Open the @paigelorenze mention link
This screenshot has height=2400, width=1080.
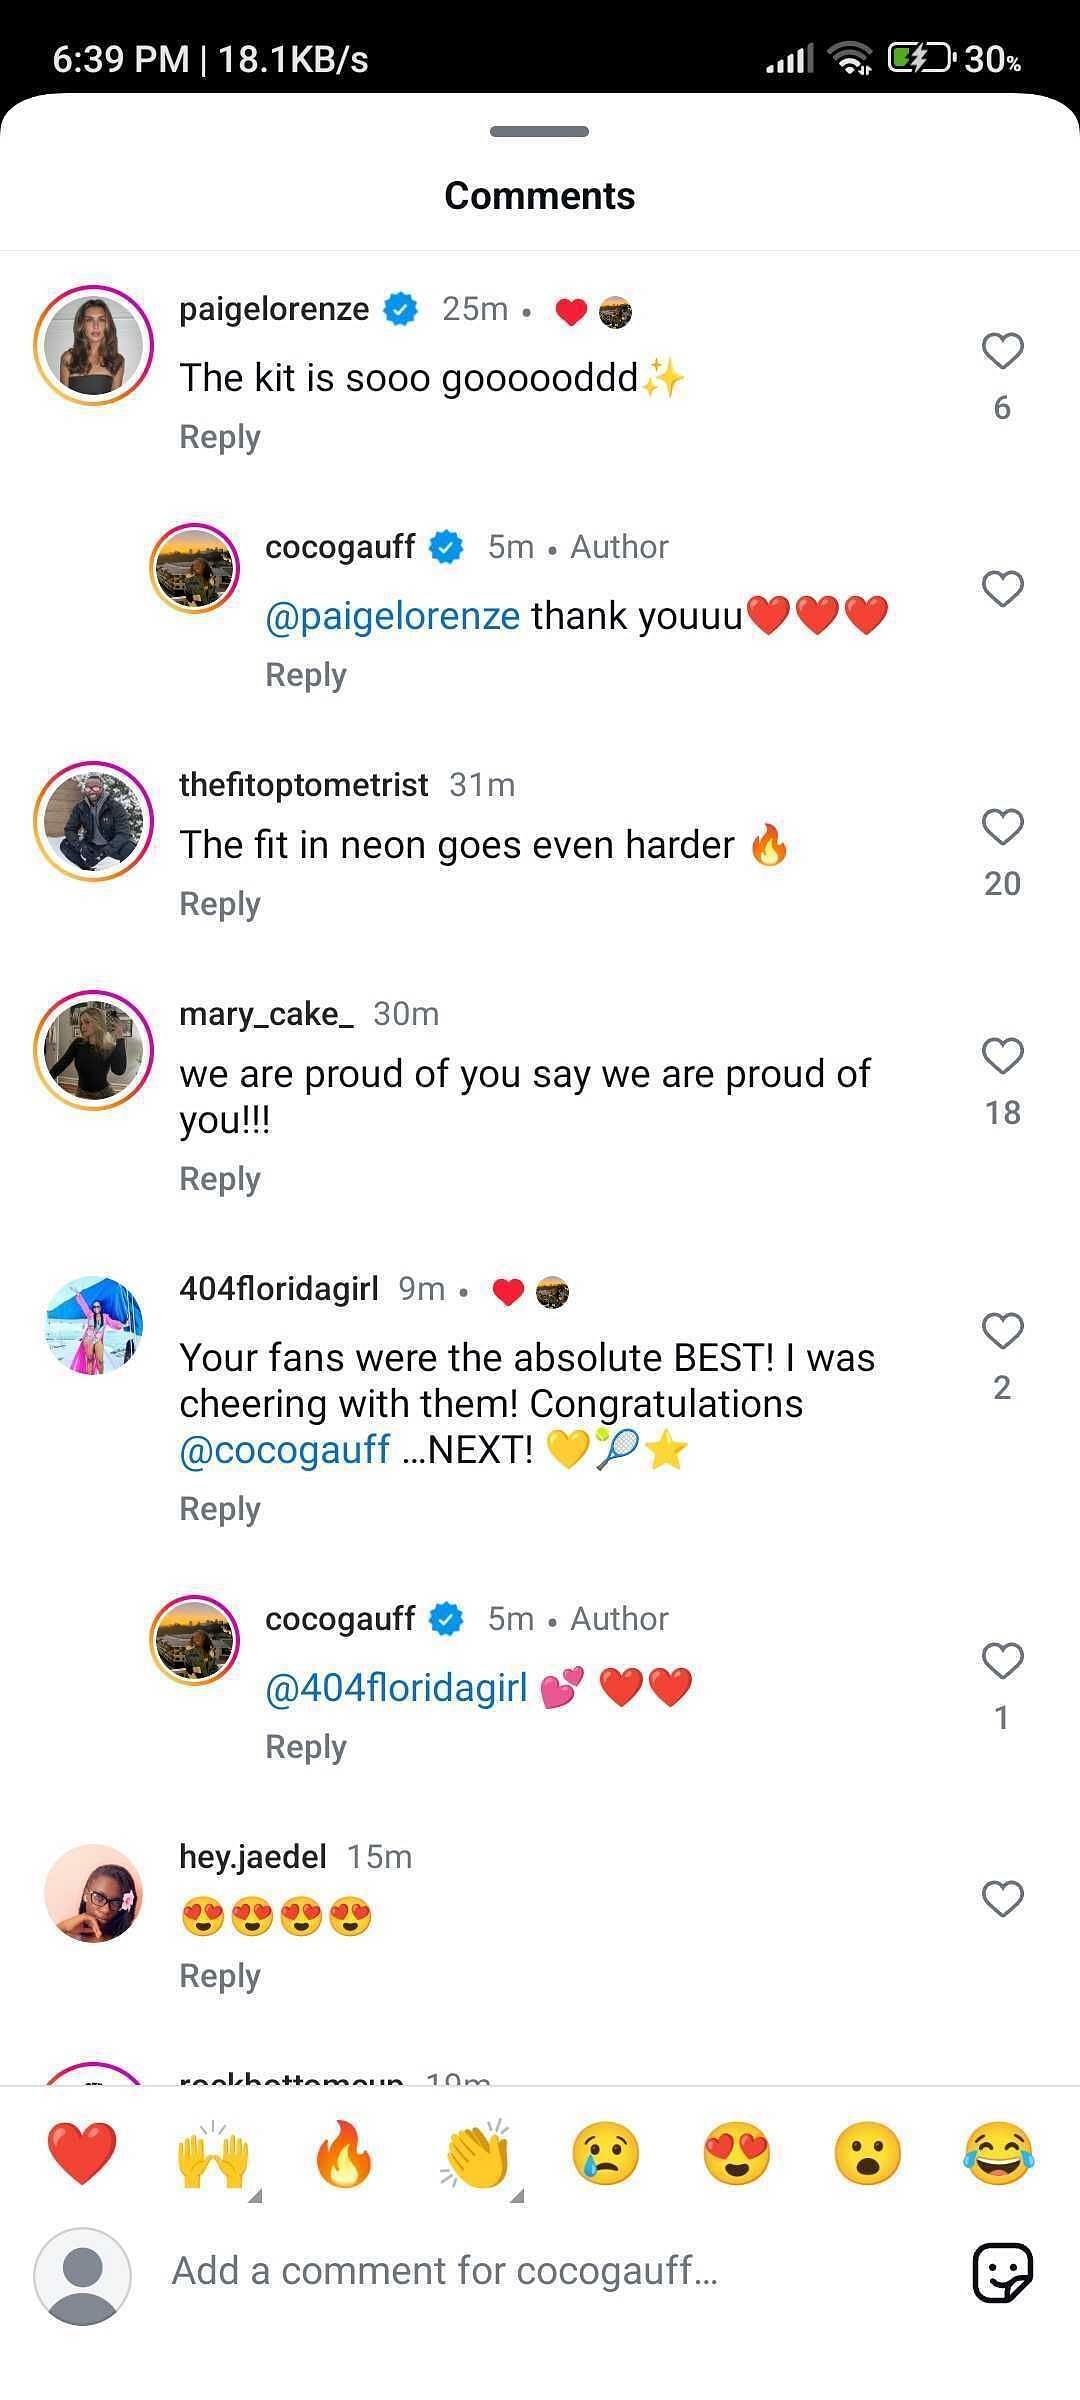(x=392, y=616)
